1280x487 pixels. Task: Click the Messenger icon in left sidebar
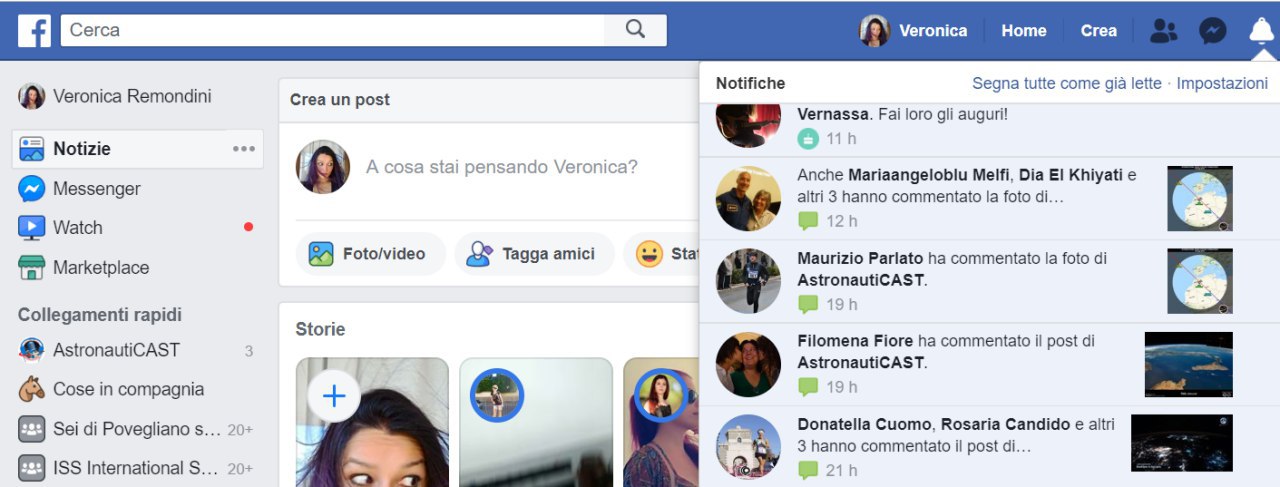(x=32, y=189)
